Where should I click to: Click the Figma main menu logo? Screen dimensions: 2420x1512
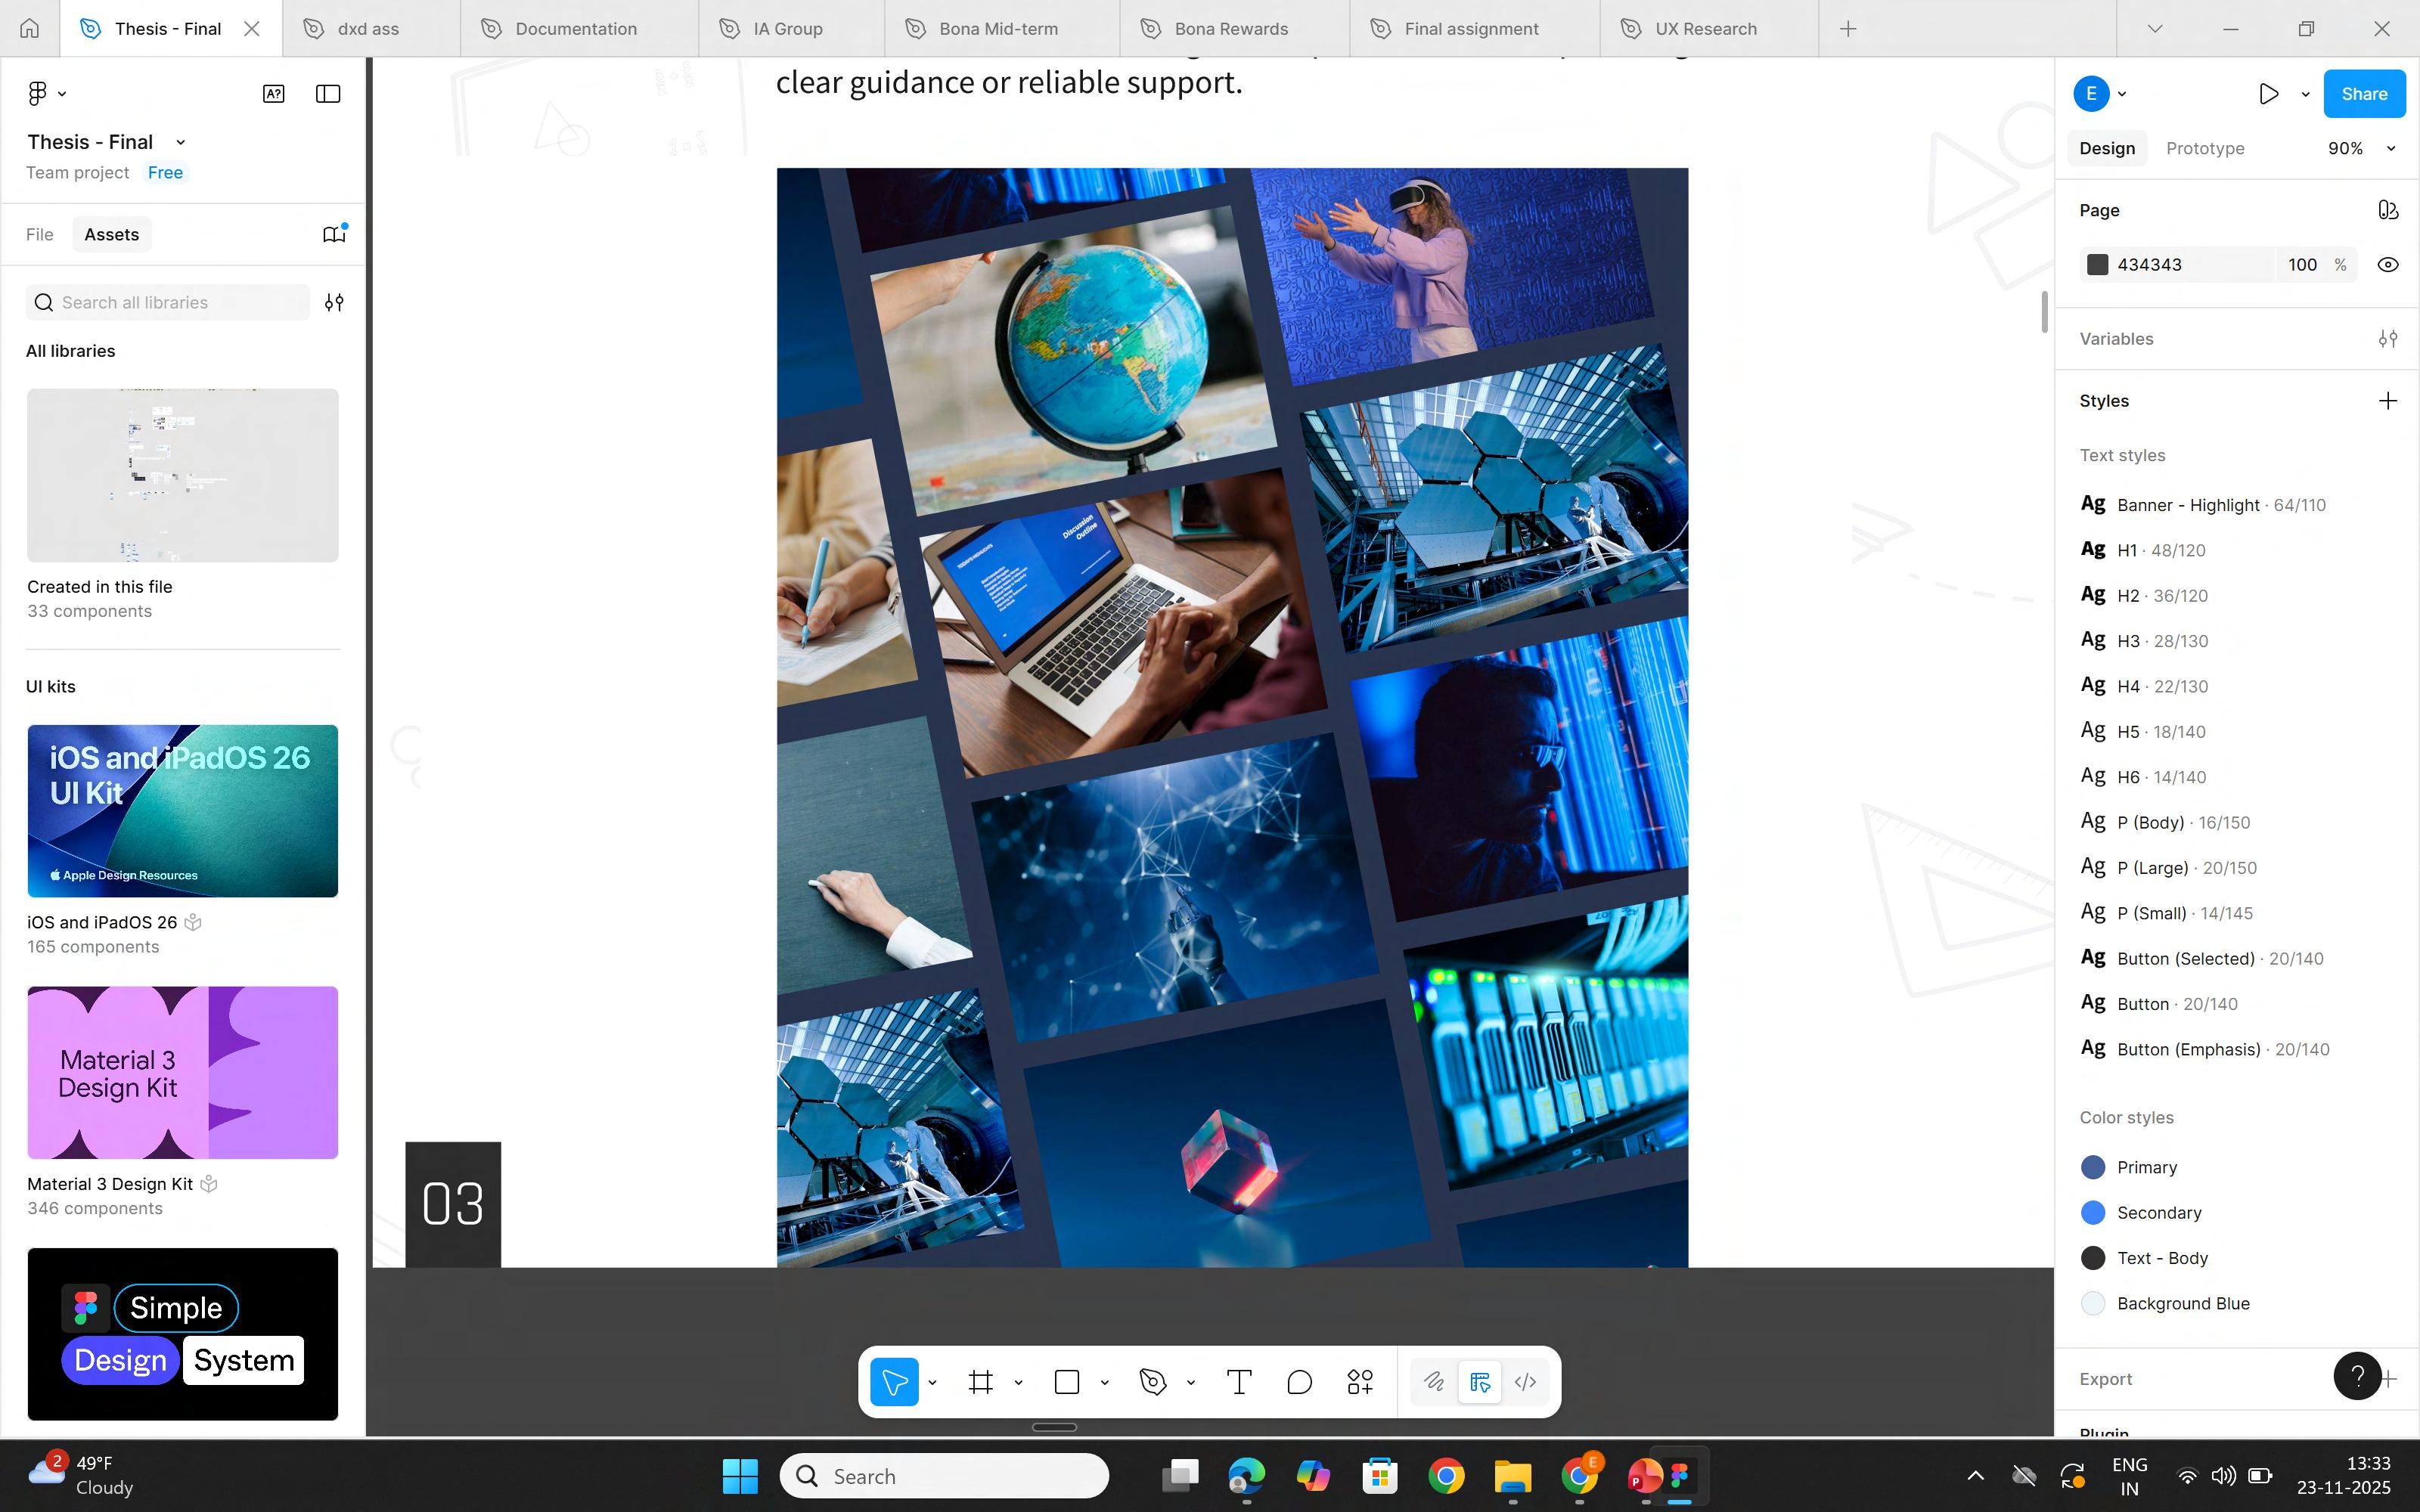[38, 94]
